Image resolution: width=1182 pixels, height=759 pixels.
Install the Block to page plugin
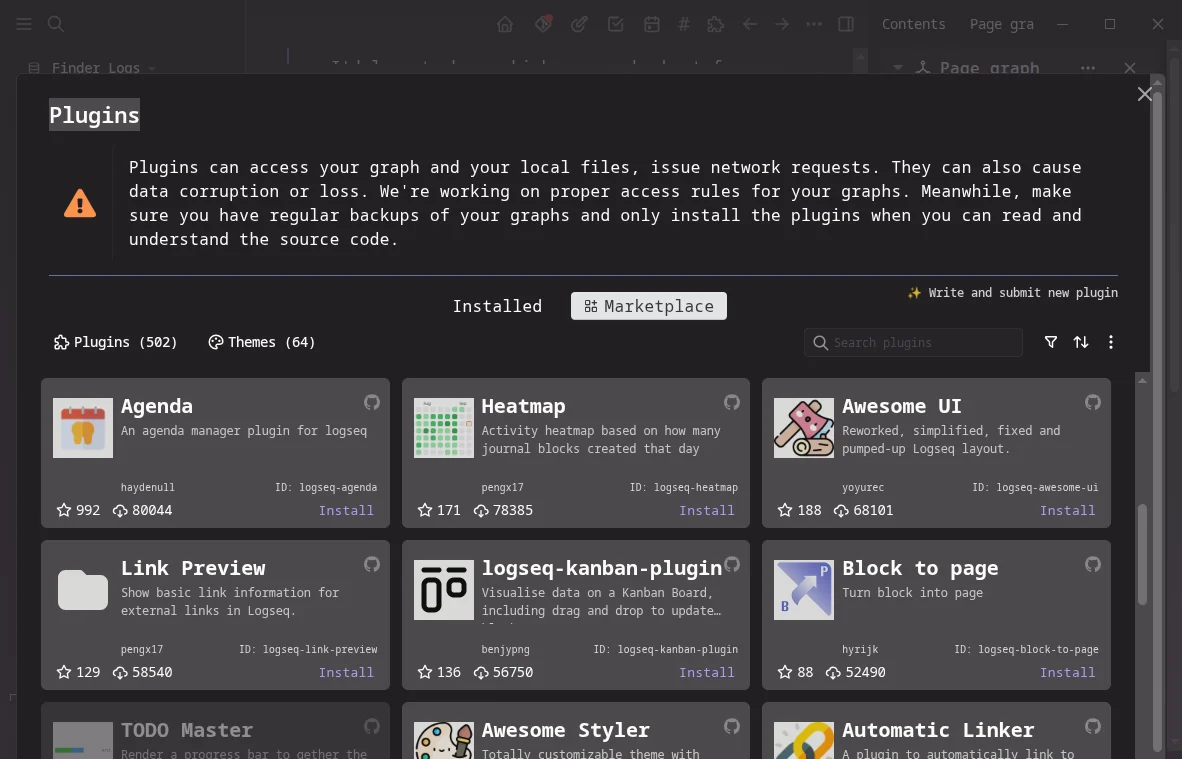click(x=1067, y=672)
